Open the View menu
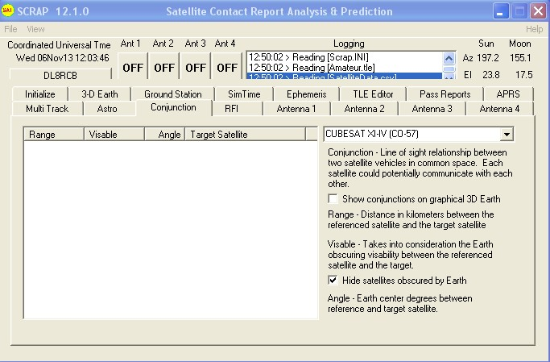The image size is (550, 362). pyautogui.click(x=35, y=29)
